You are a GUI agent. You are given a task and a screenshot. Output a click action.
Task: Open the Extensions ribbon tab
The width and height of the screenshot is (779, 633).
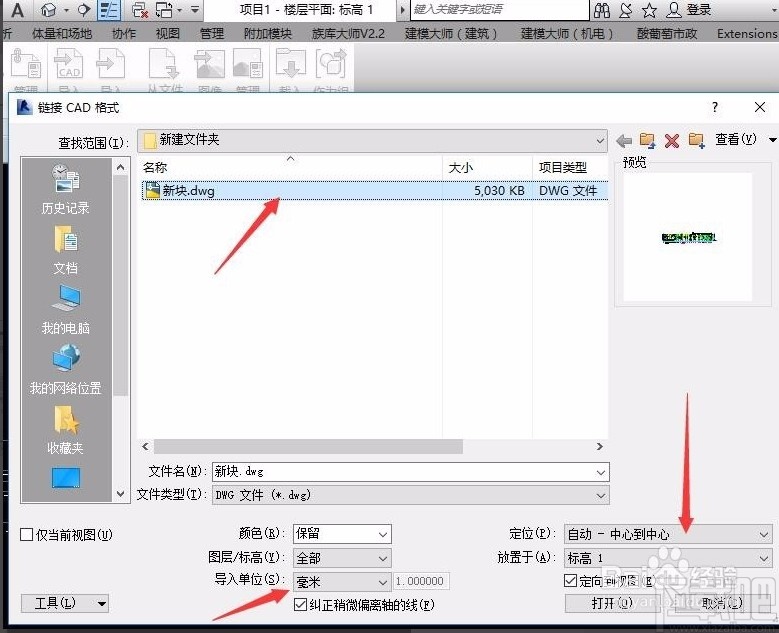pyautogui.click(x=747, y=34)
